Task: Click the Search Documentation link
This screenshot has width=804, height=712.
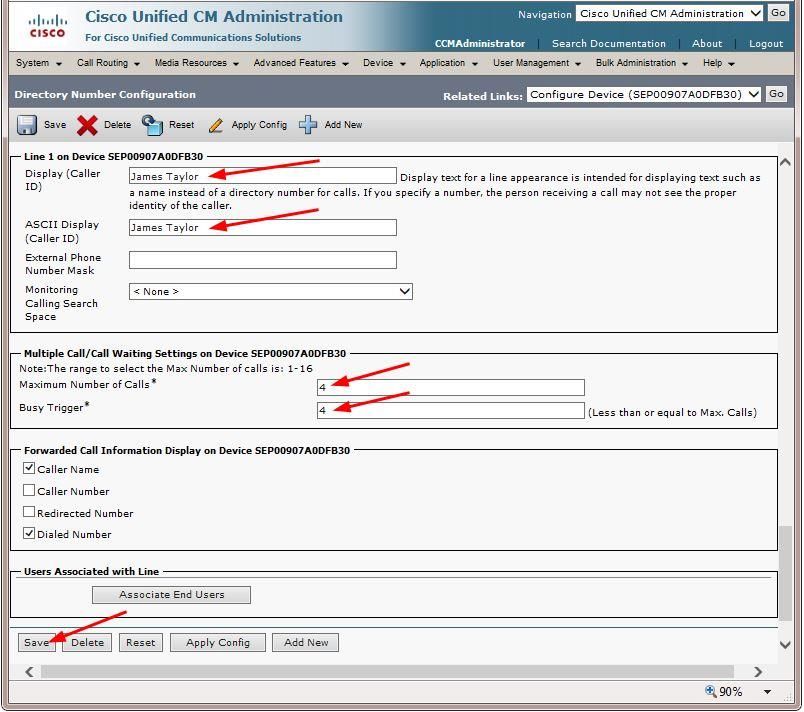Action: point(609,44)
